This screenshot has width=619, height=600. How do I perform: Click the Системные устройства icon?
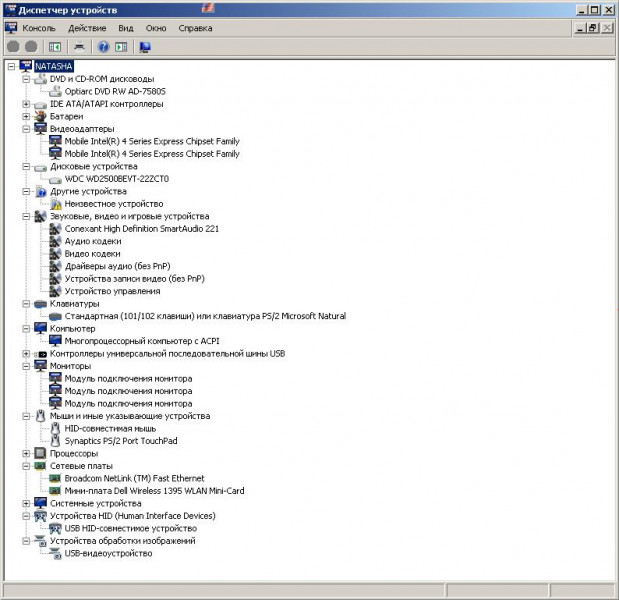(40, 503)
